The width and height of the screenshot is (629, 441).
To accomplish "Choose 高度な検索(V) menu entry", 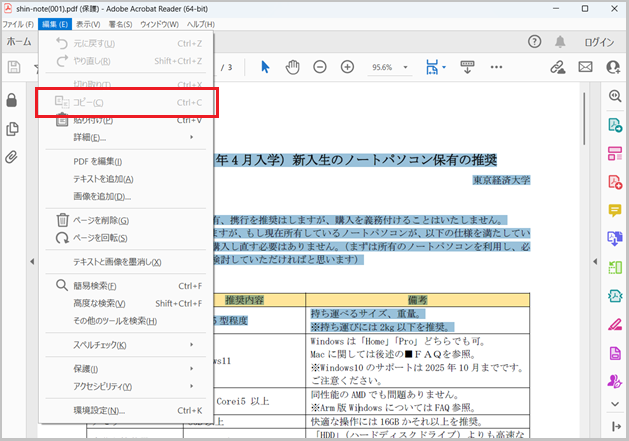I will point(126,303).
